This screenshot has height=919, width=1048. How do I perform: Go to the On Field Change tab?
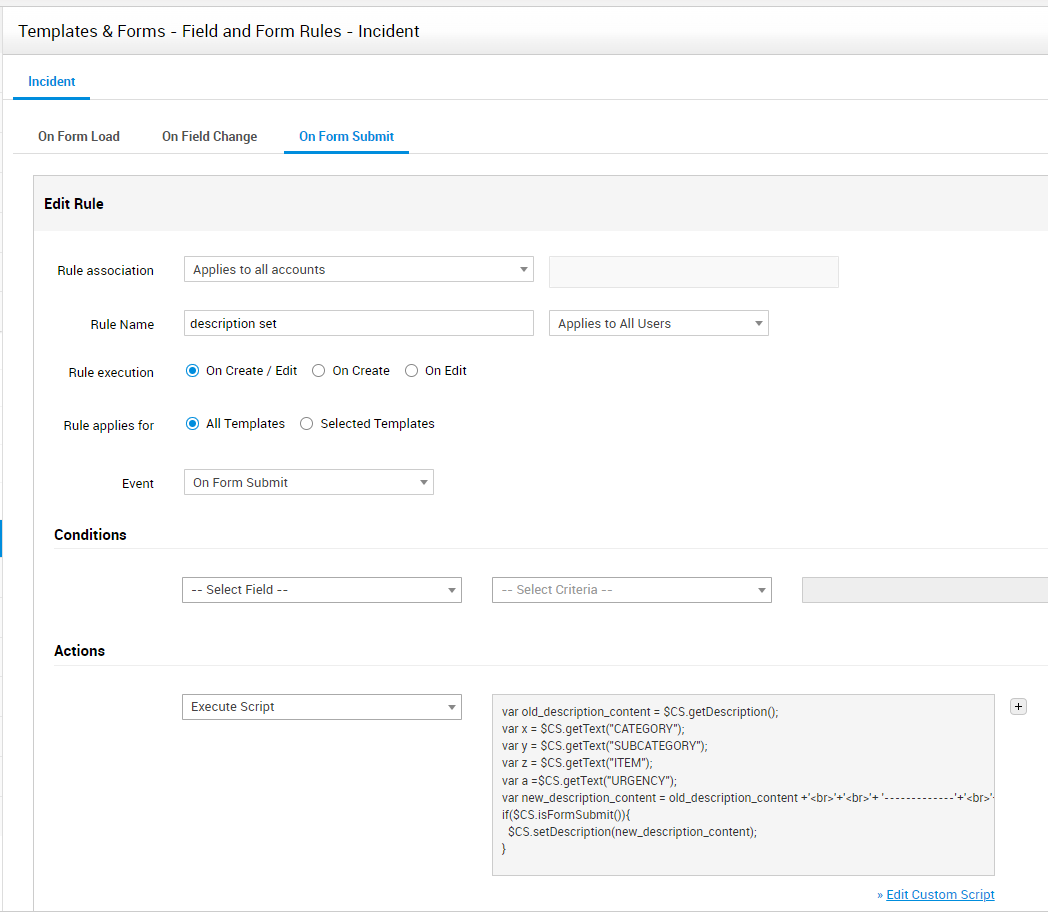pos(209,136)
